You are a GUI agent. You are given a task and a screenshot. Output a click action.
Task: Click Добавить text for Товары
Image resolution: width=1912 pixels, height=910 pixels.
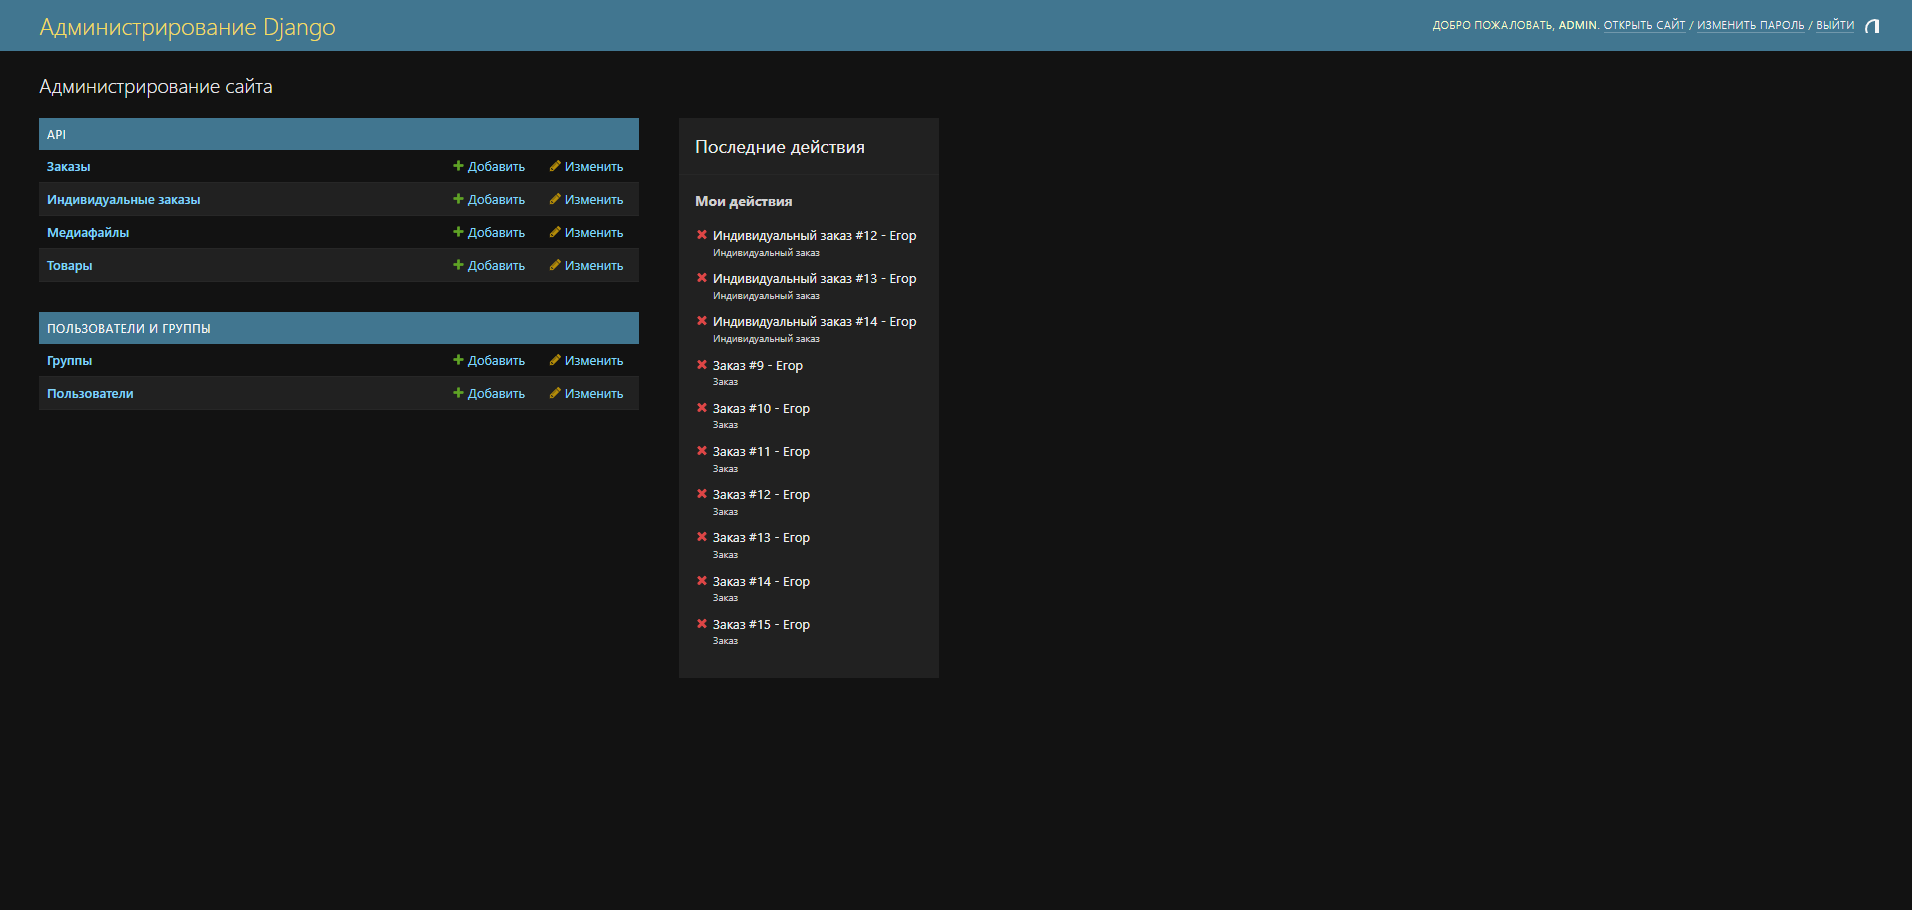pos(496,266)
